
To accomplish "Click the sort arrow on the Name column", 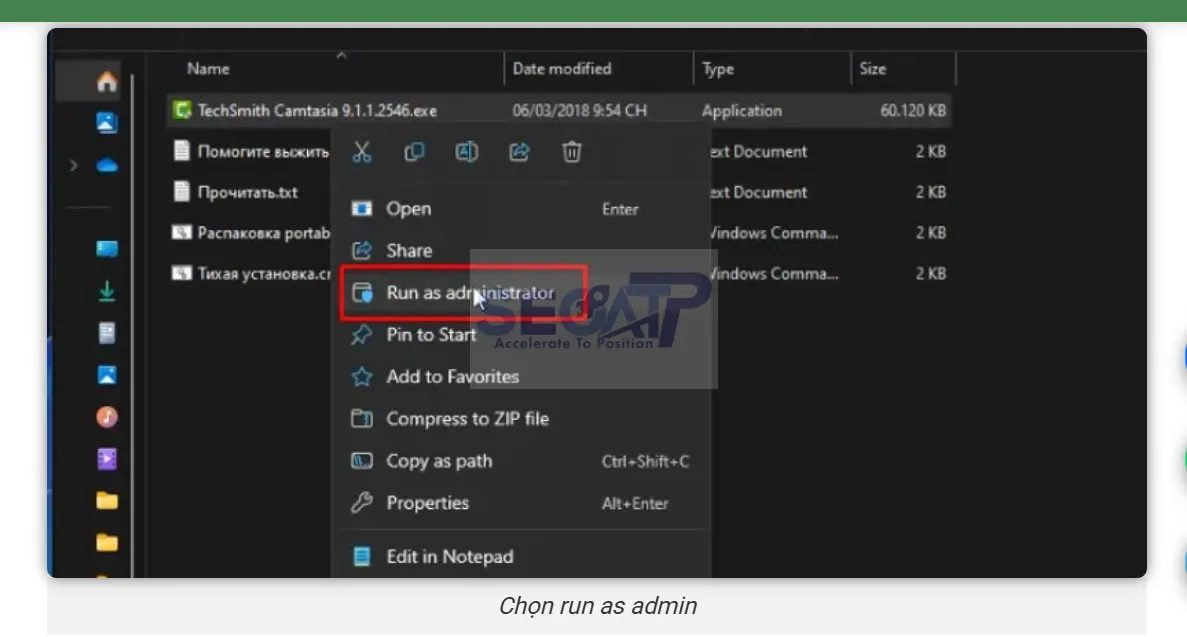I will pos(341,55).
